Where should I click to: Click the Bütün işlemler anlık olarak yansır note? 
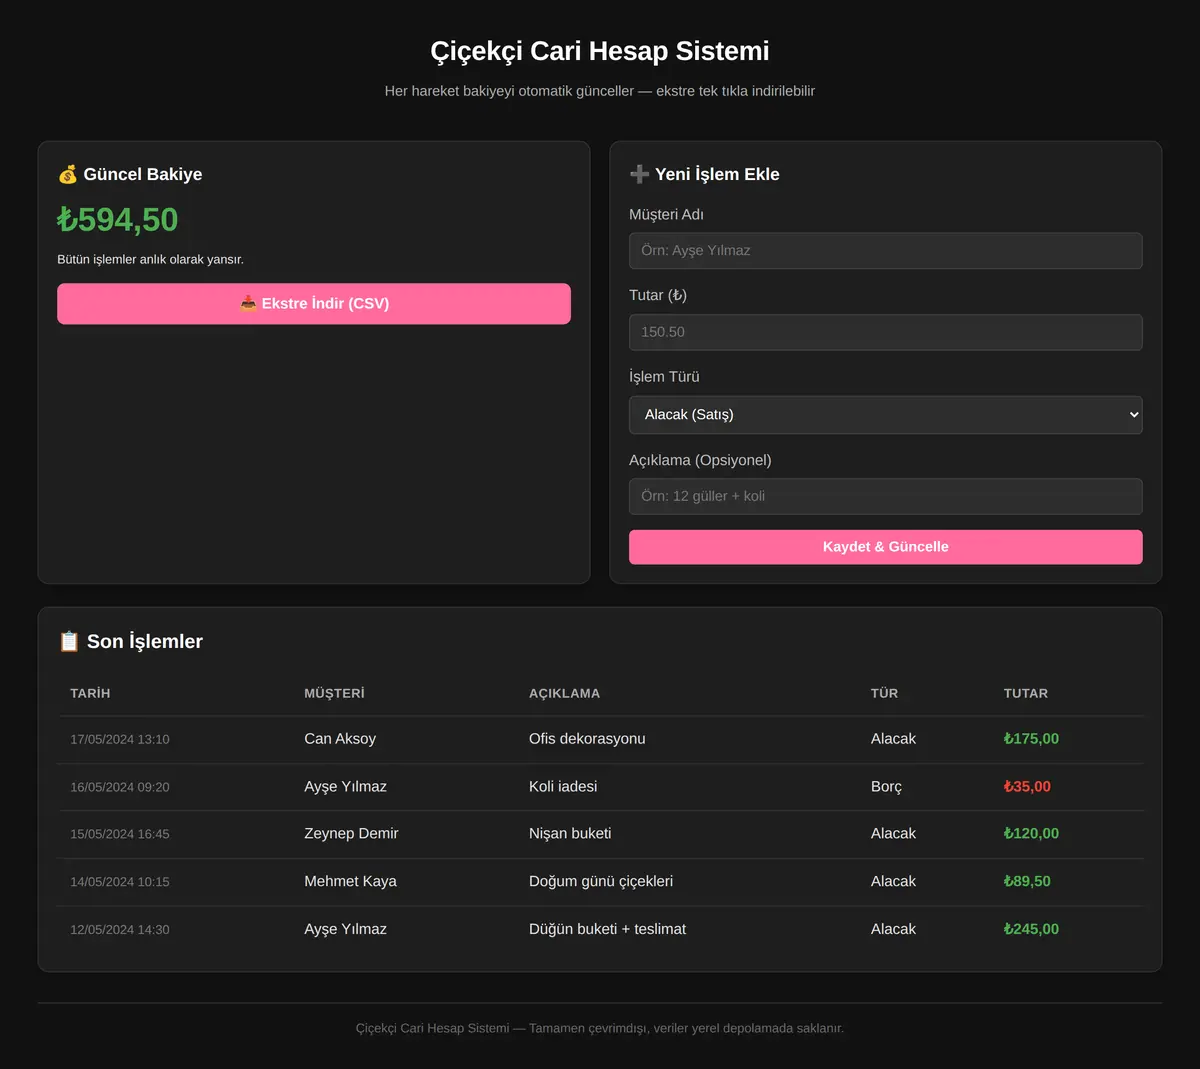click(x=150, y=260)
